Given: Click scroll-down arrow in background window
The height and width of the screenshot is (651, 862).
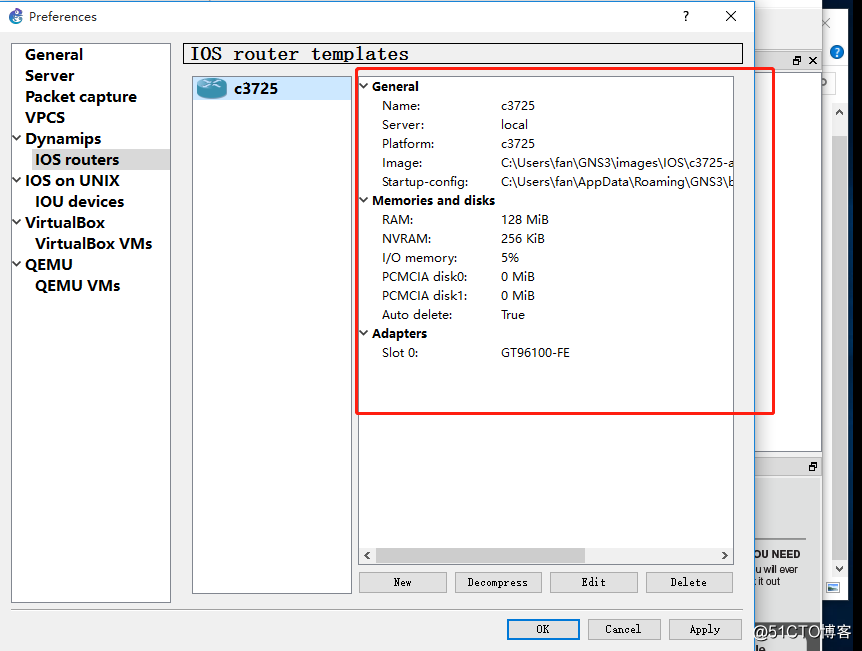Looking at the screenshot, I should coord(839,569).
